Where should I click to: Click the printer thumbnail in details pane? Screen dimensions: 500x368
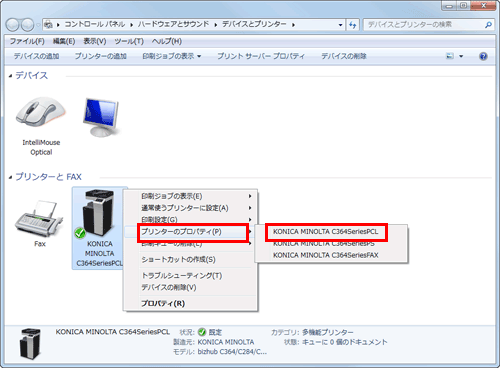pyautogui.click(x=30, y=344)
